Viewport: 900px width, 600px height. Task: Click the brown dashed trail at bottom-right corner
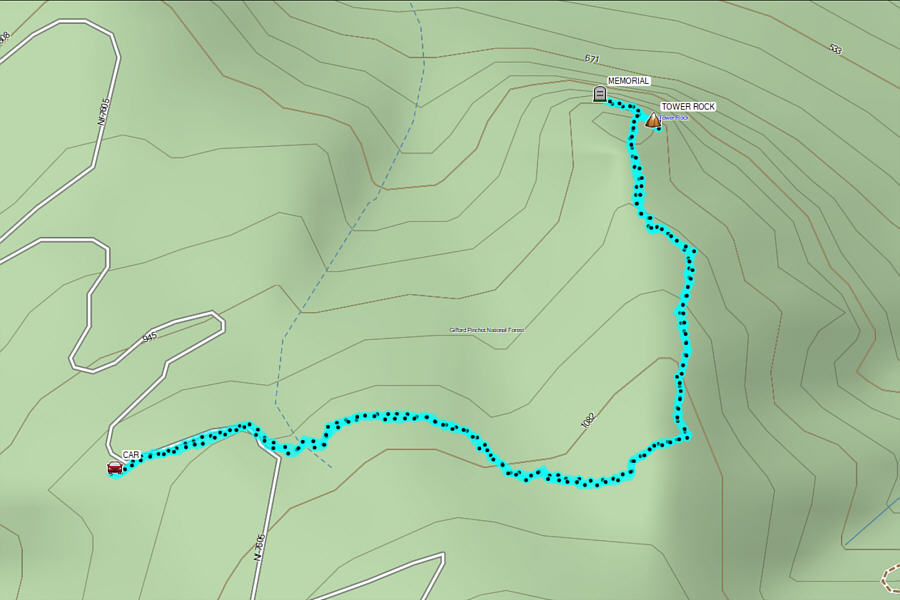(891, 577)
